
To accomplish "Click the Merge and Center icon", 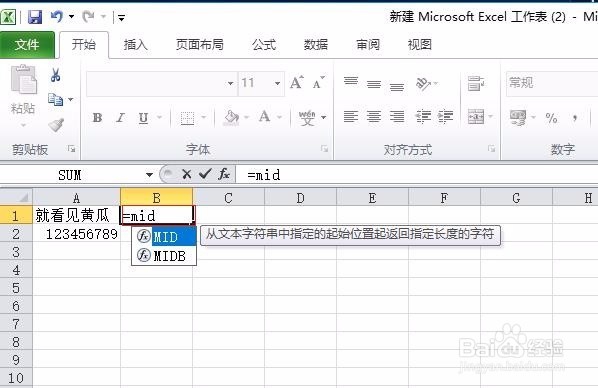I will coord(476,116).
